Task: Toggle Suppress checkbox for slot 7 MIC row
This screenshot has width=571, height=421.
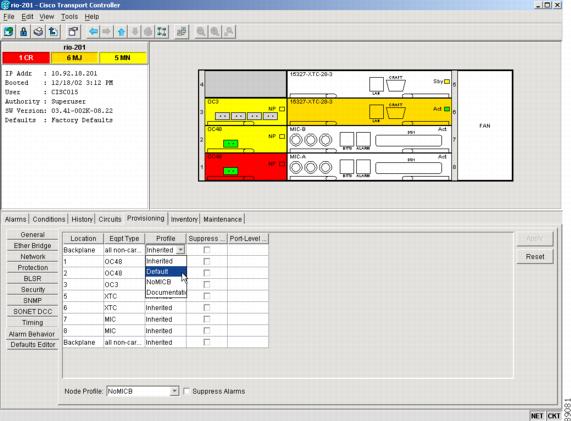Action: 207,319
